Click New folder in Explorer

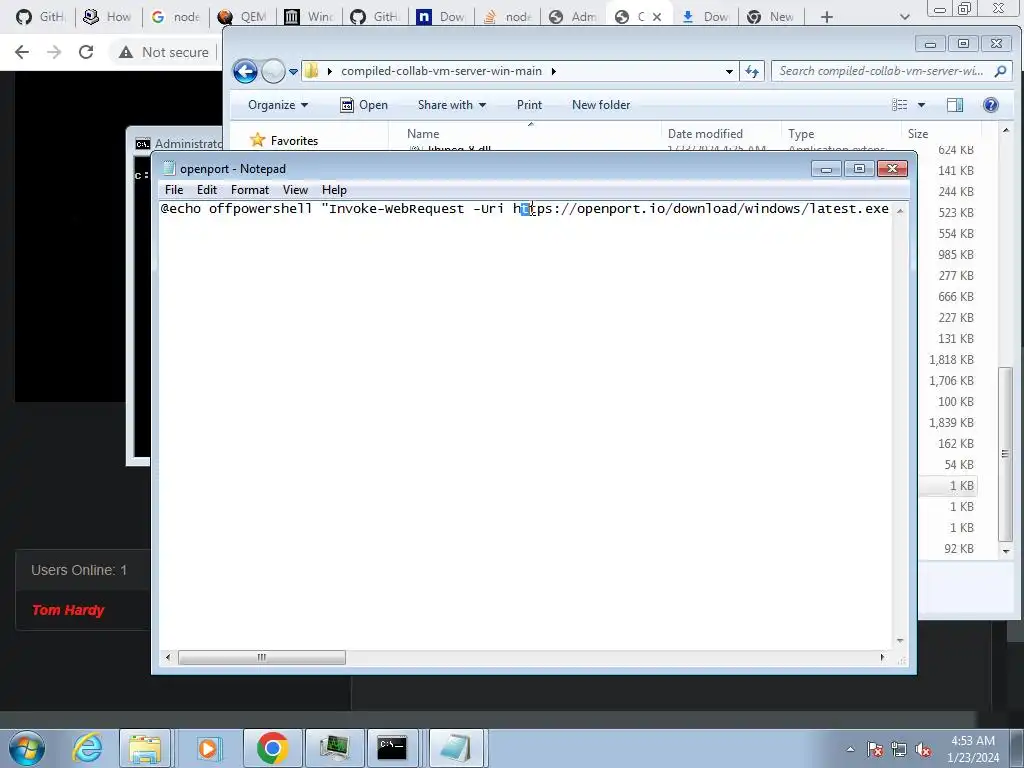coord(601,105)
